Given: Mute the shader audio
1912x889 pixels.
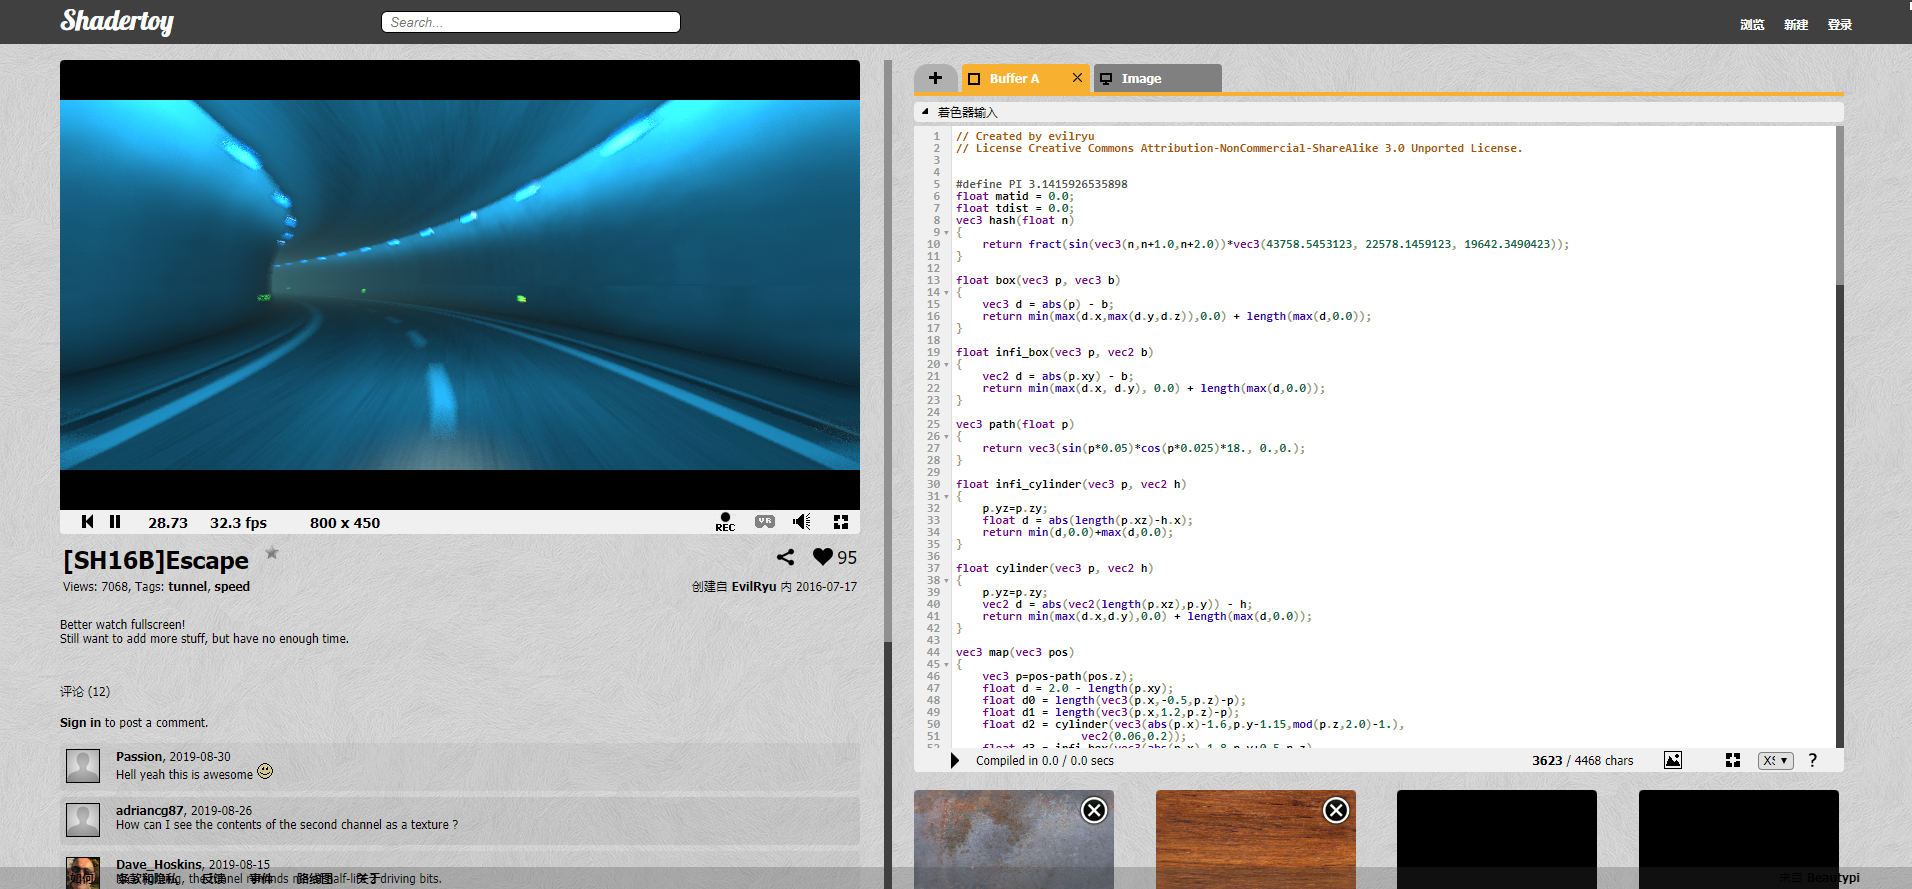Looking at the screenshot, I should 802,522.
